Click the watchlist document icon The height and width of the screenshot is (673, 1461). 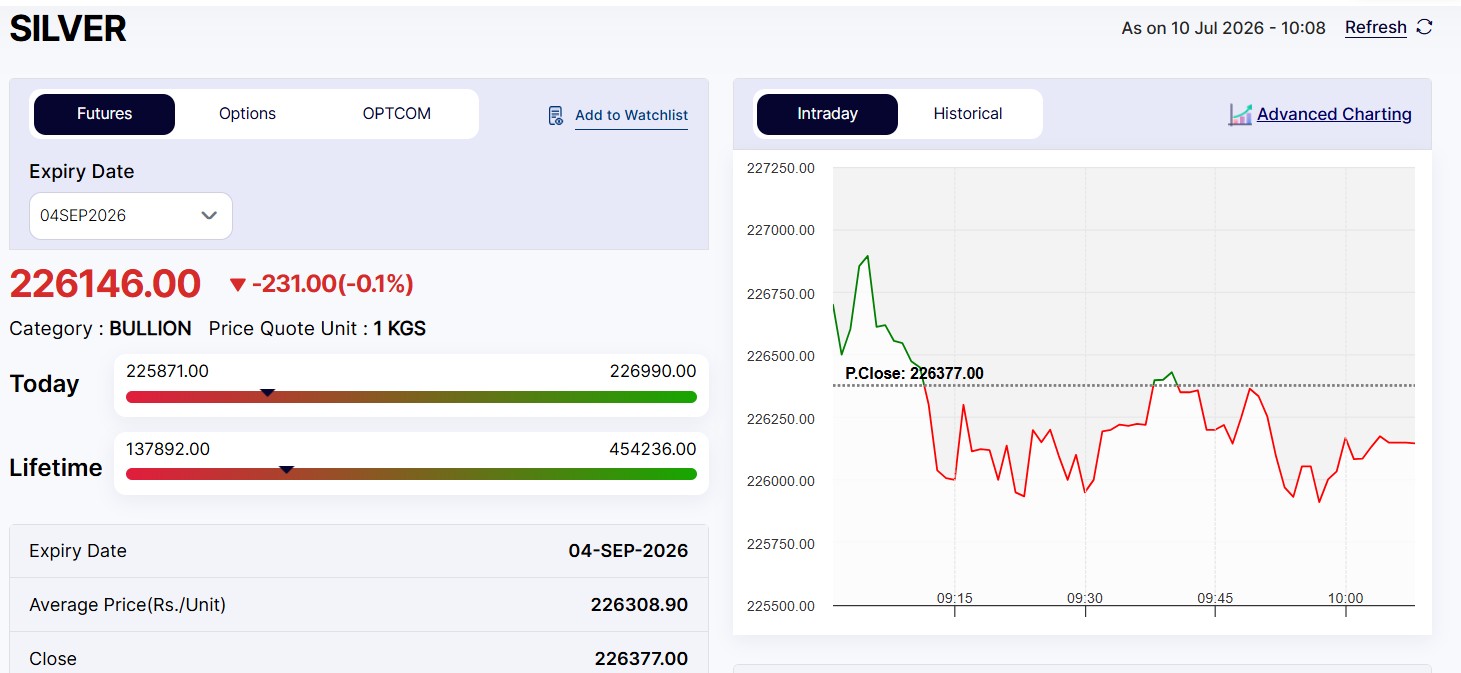coord(556,116)
